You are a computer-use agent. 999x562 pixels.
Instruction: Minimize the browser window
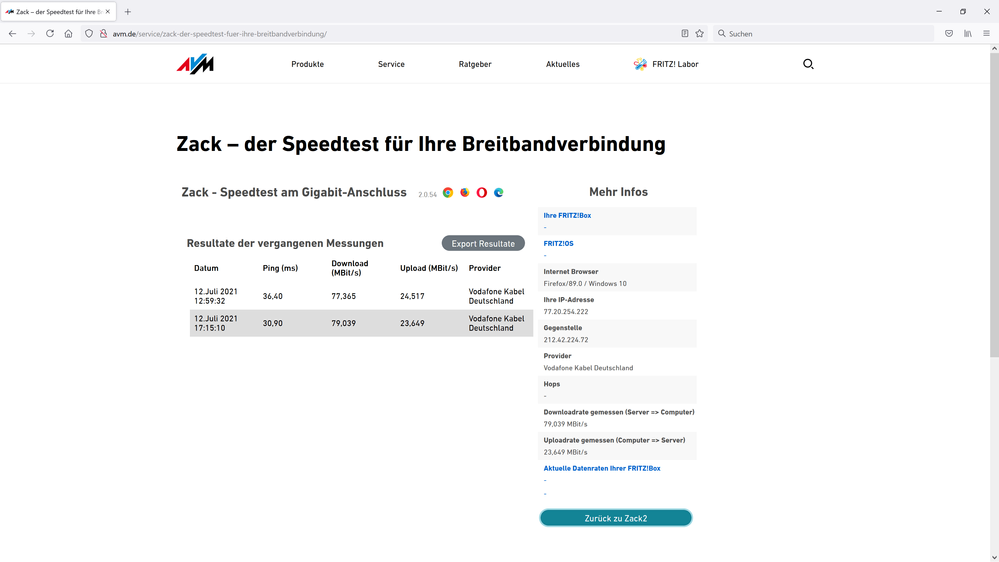click(939, 11)
